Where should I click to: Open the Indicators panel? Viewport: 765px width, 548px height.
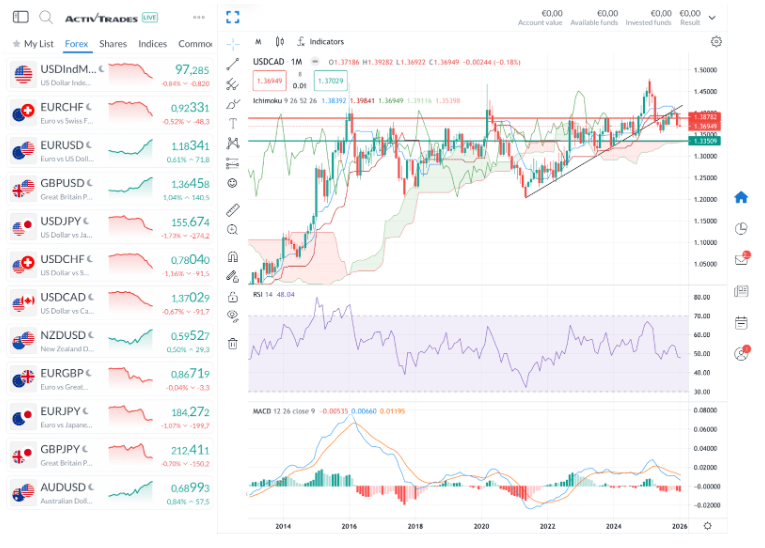coord(321,41)
